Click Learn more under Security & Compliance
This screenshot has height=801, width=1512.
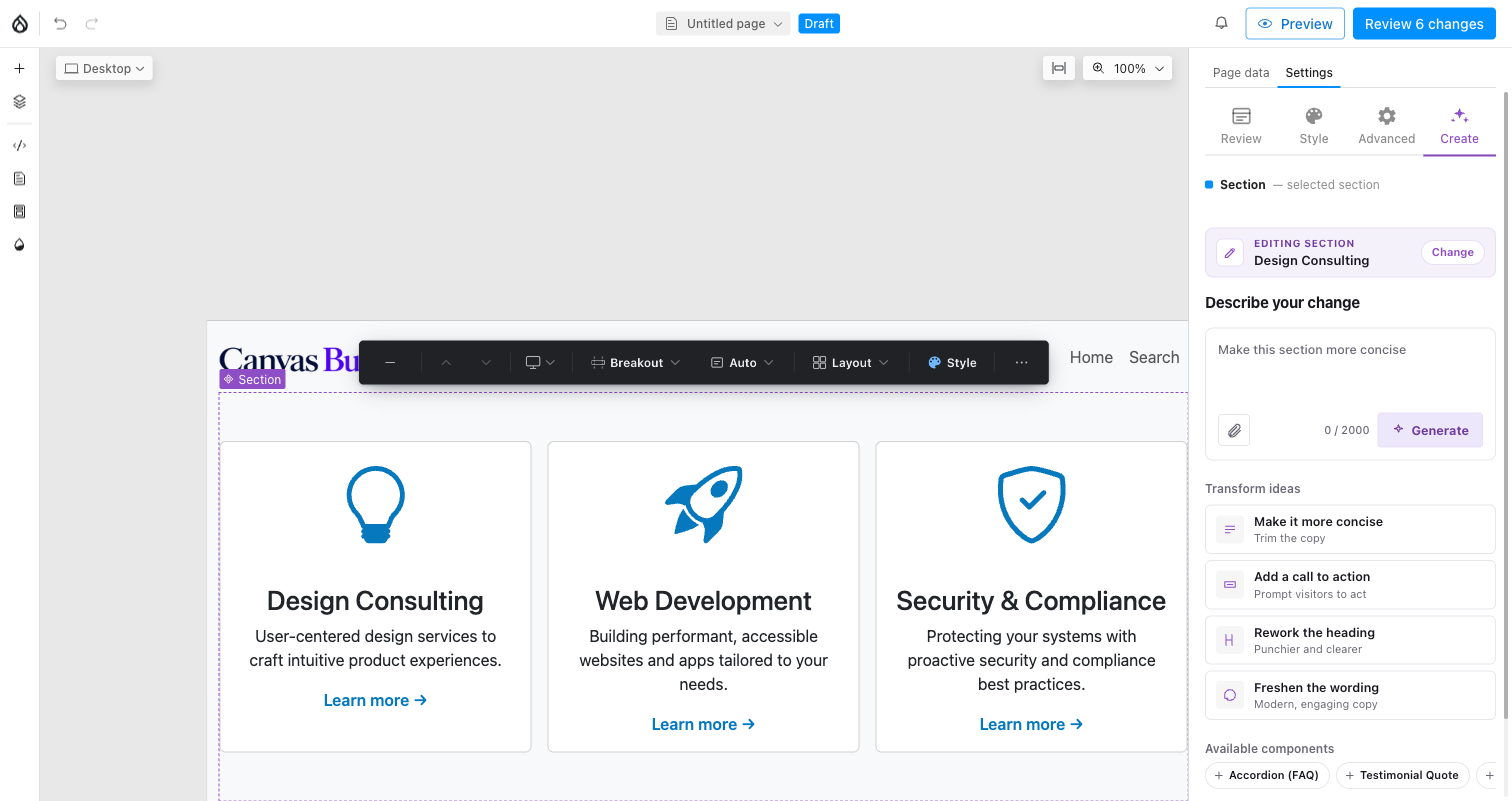pyautogui.click(x=1031, y=724)
